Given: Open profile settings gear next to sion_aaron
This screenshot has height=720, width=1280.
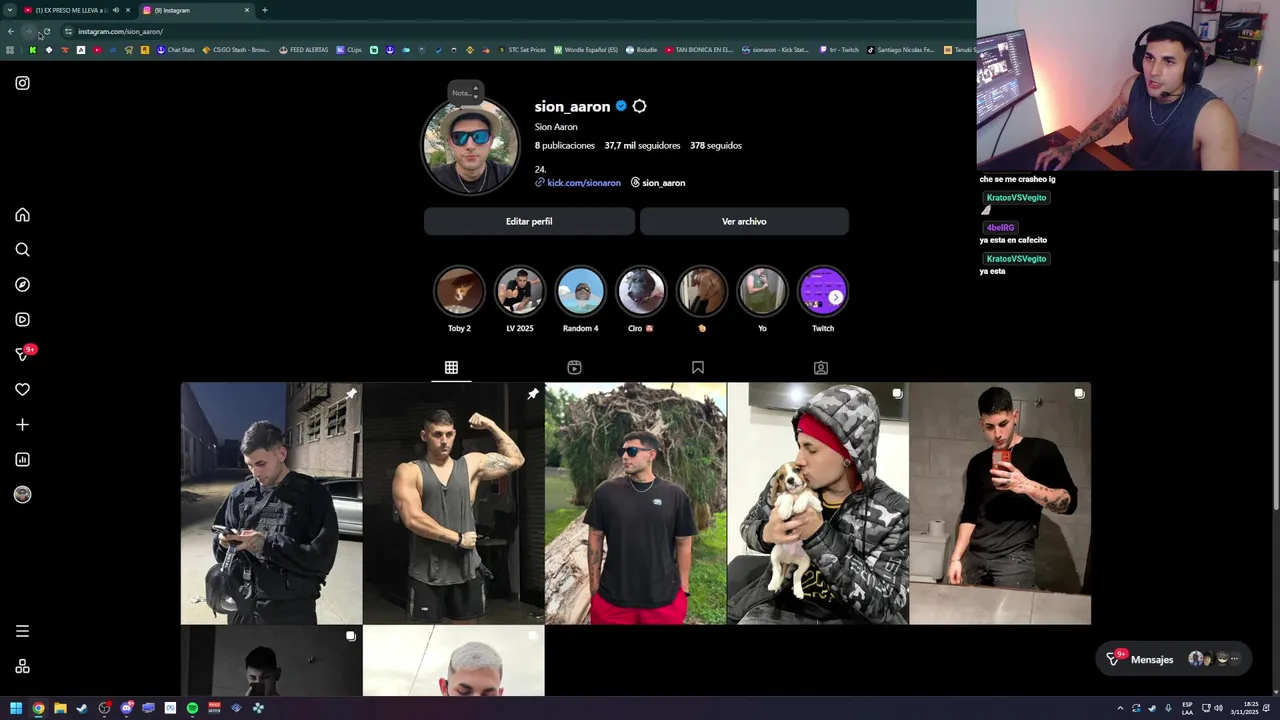Looking at the screenshot, I should [639, 106].
